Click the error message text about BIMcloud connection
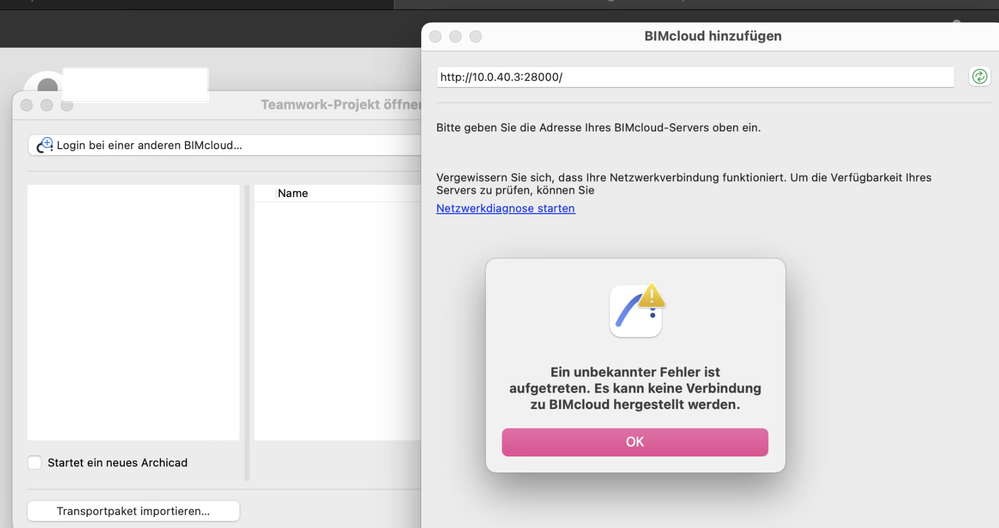The width and height of the screenshot is (999, 528). click(635, 388)
